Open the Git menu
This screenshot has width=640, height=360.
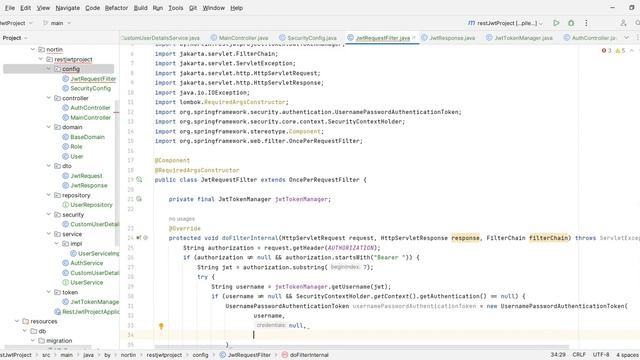193,8
